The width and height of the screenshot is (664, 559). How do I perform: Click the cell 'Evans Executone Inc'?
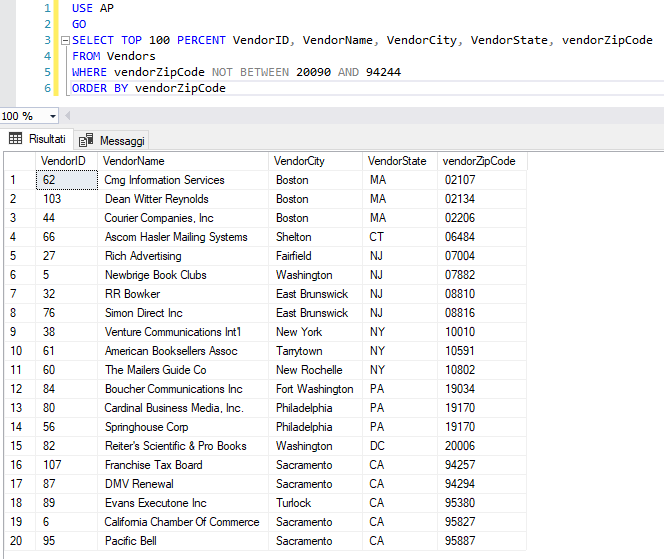coord(183,503)
